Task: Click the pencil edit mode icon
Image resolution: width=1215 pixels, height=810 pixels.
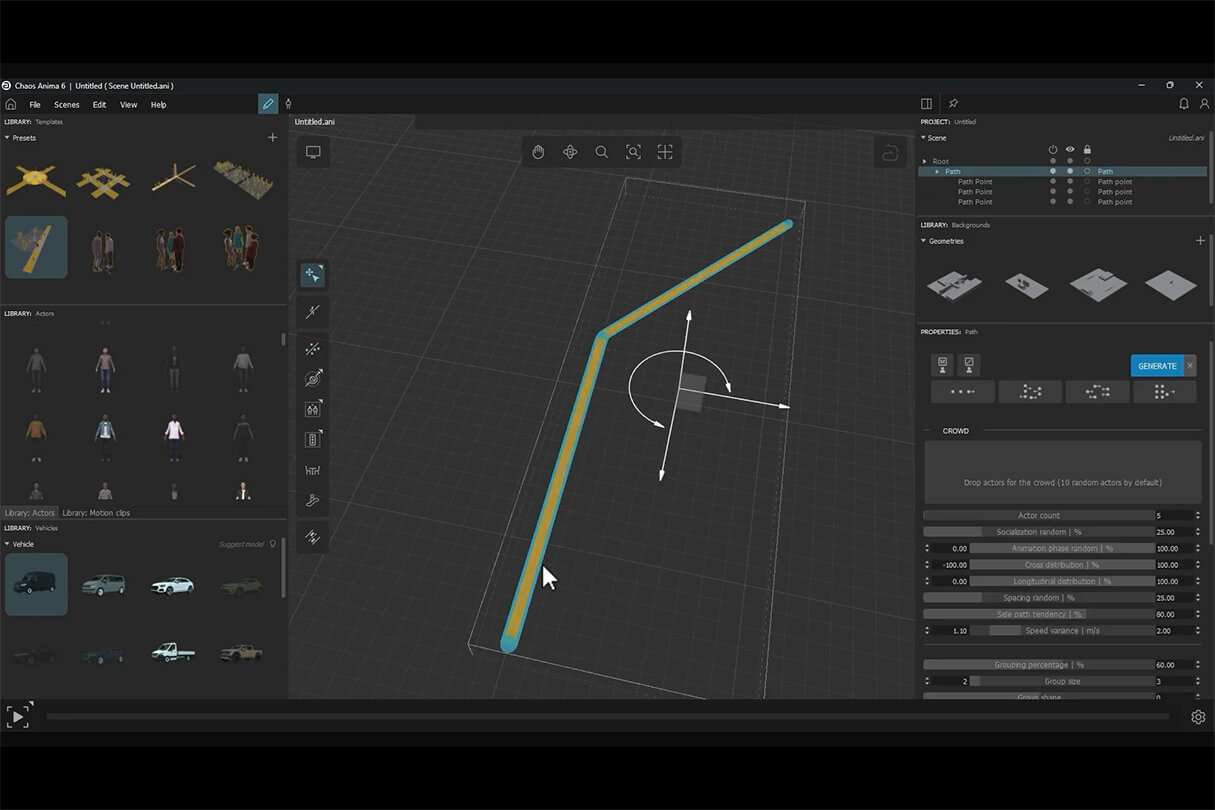Action: pyautogui.click(x=268, y=104)
